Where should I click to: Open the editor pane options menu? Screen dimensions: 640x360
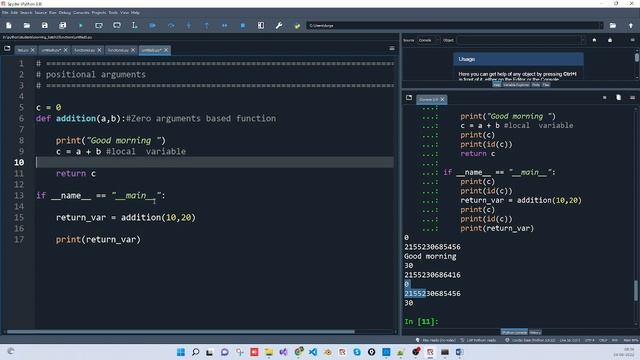[392, 49]
